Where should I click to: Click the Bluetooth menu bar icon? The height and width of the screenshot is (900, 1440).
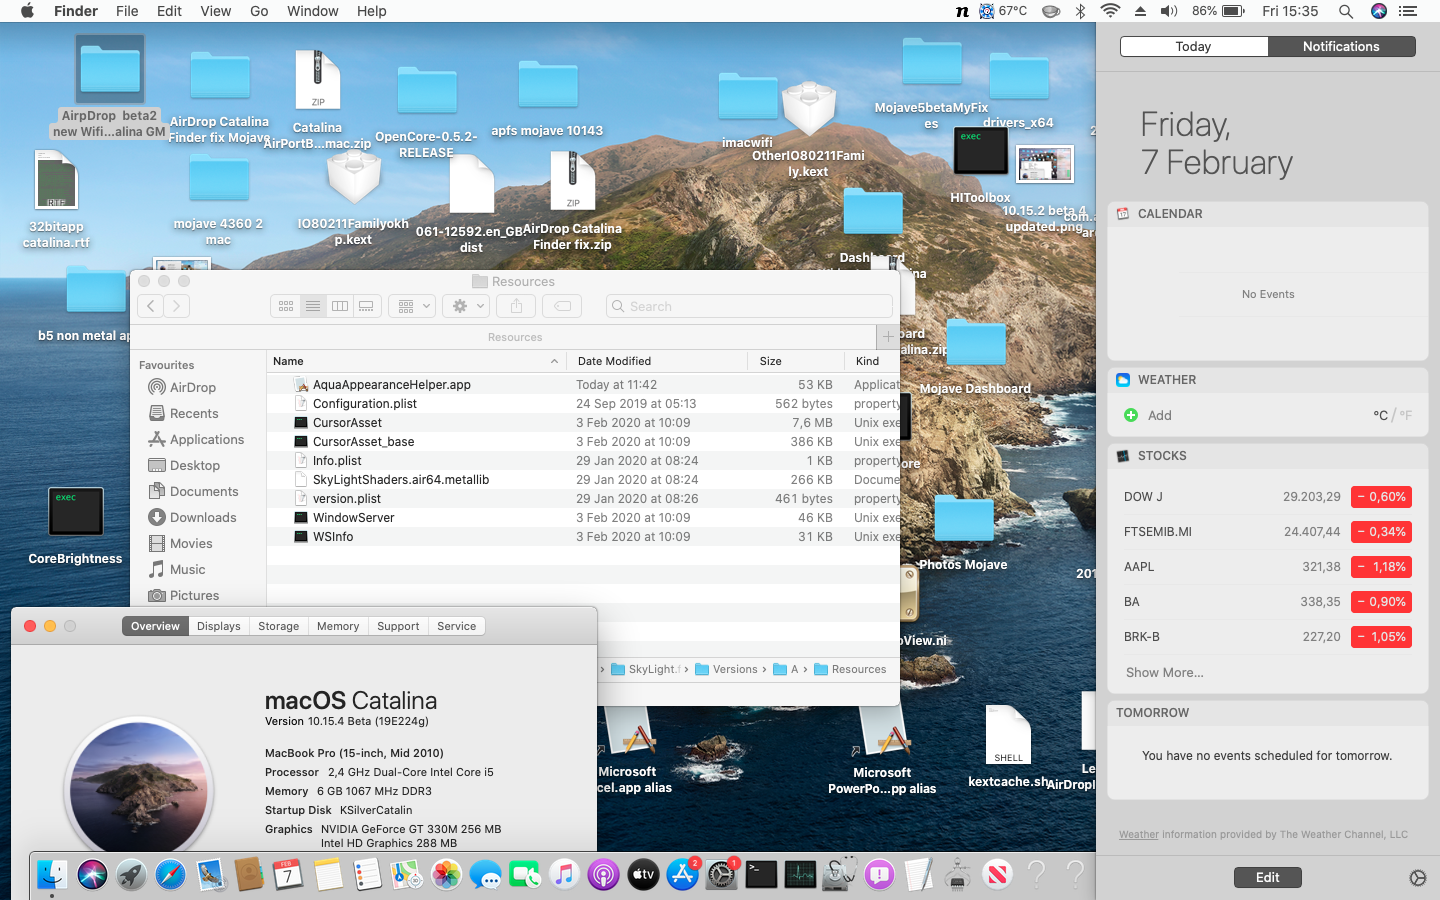coord(1080,11)
